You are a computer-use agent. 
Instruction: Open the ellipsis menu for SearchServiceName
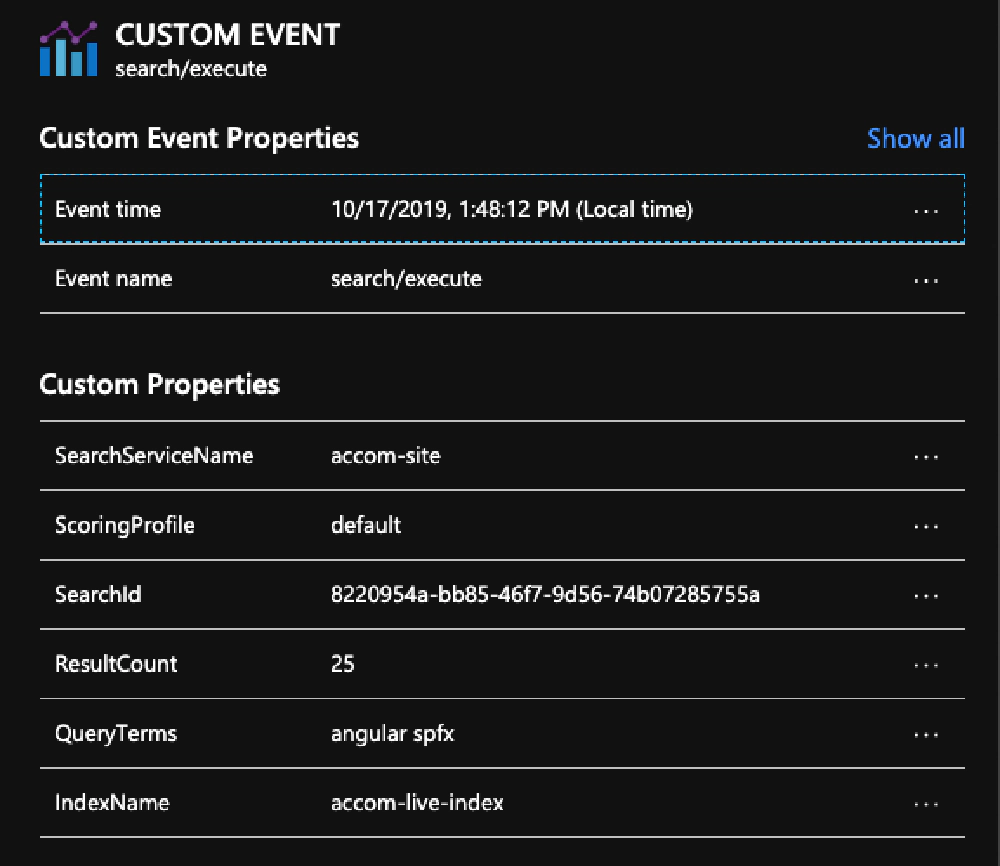coord(926,455)
